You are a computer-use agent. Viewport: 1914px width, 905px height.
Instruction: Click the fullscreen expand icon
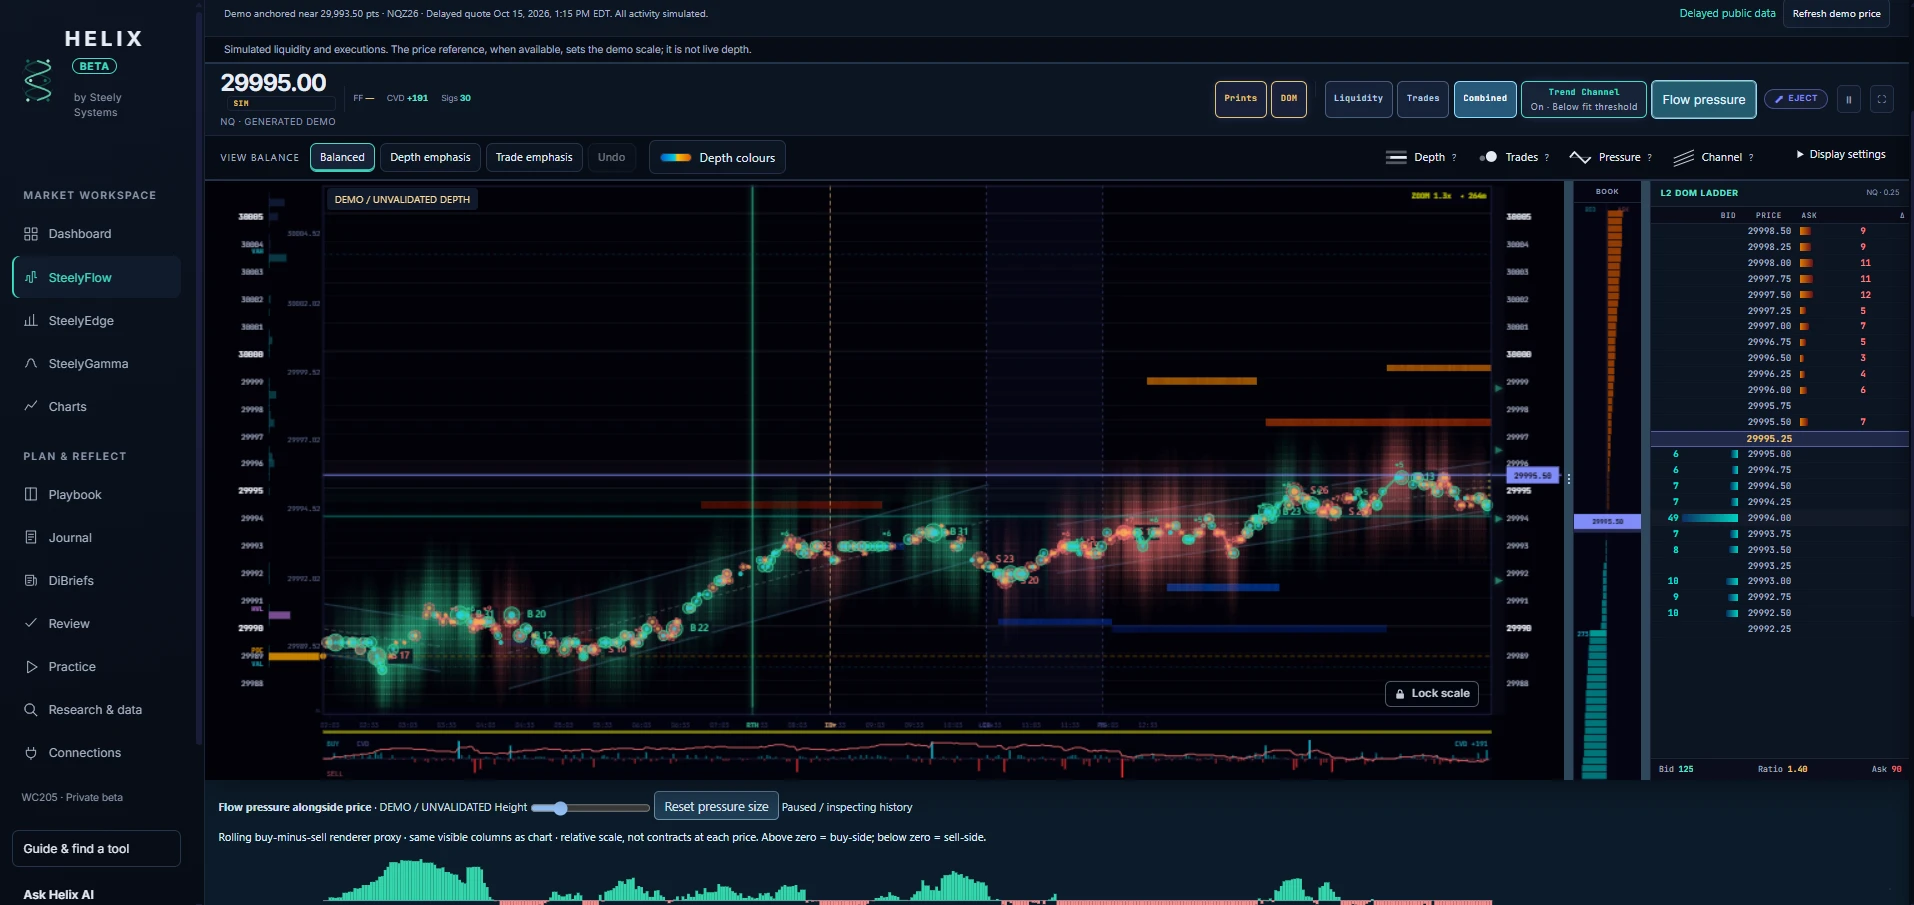coord(1882,99)
